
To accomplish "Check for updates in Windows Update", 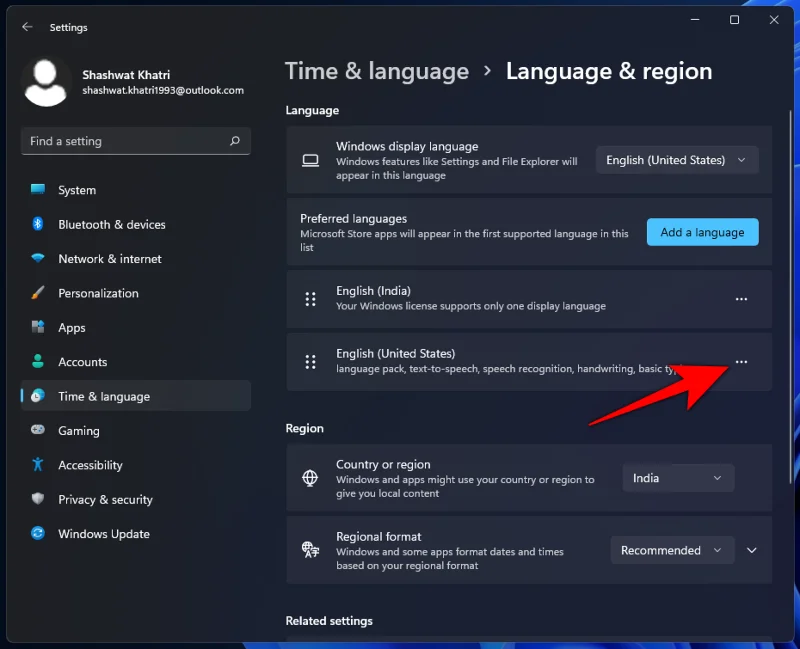I will coord(103,533).
